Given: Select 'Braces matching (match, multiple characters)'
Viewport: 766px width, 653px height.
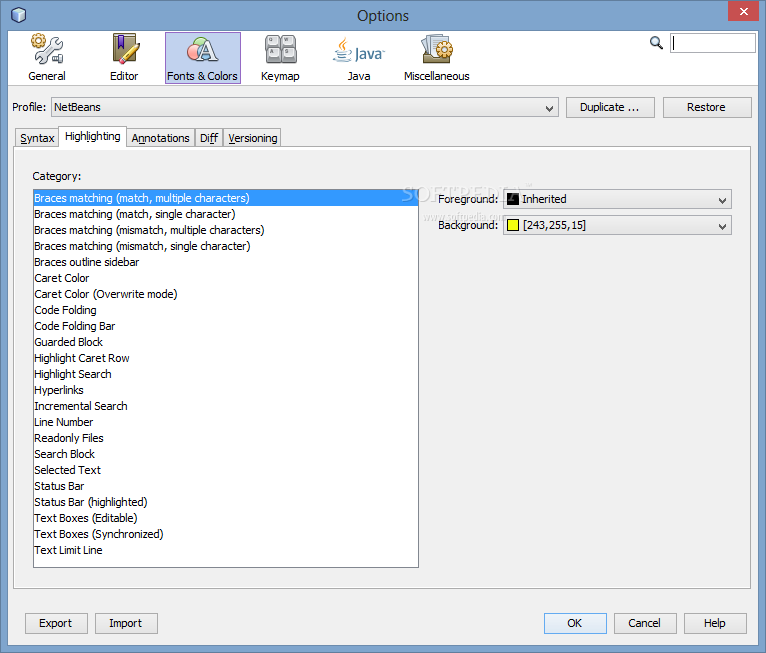Looking at the screenshot, I should click(226, 198).
